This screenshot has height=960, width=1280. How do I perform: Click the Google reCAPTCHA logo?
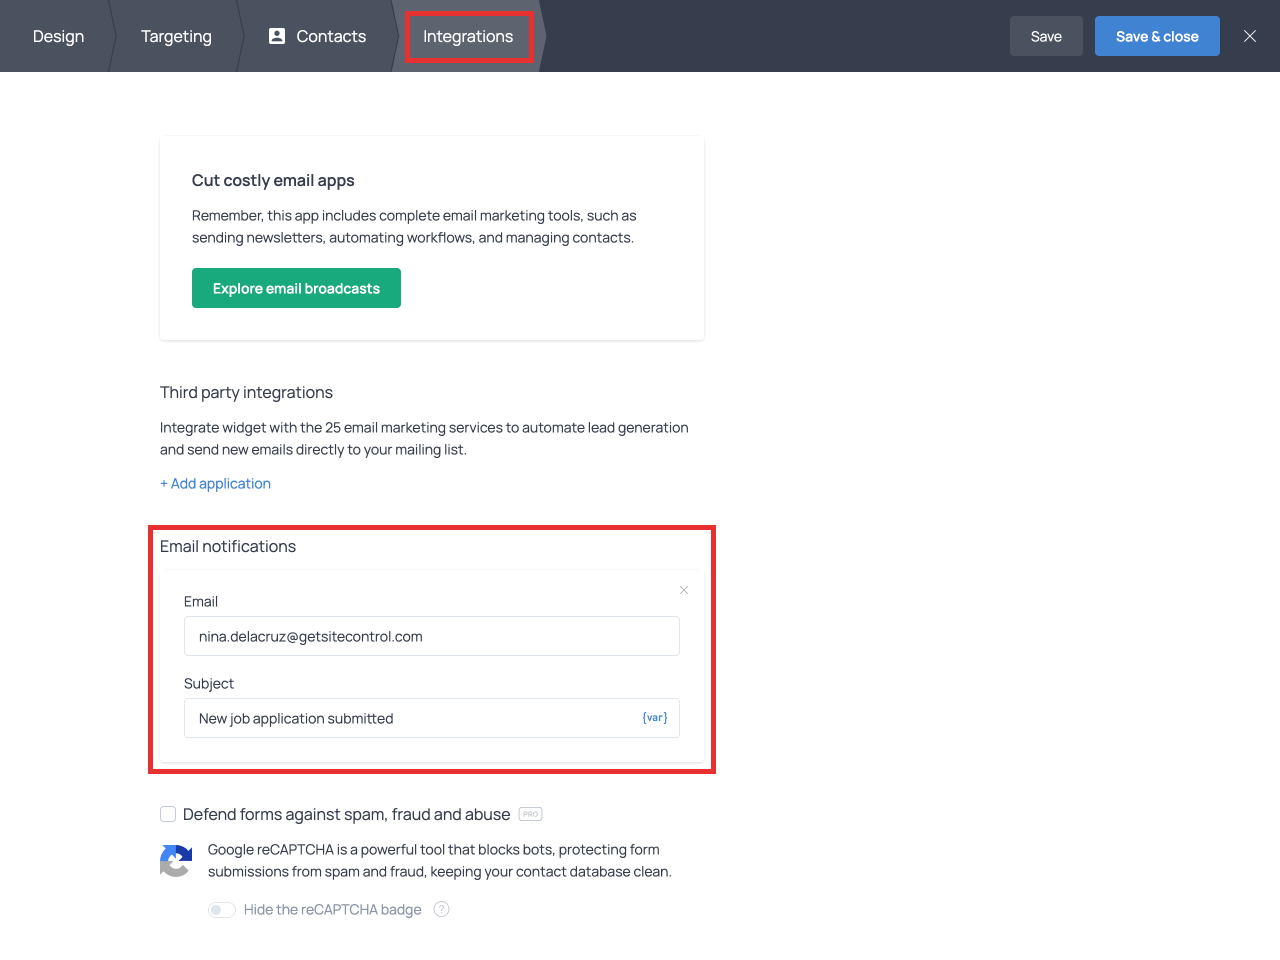(175, 861)
